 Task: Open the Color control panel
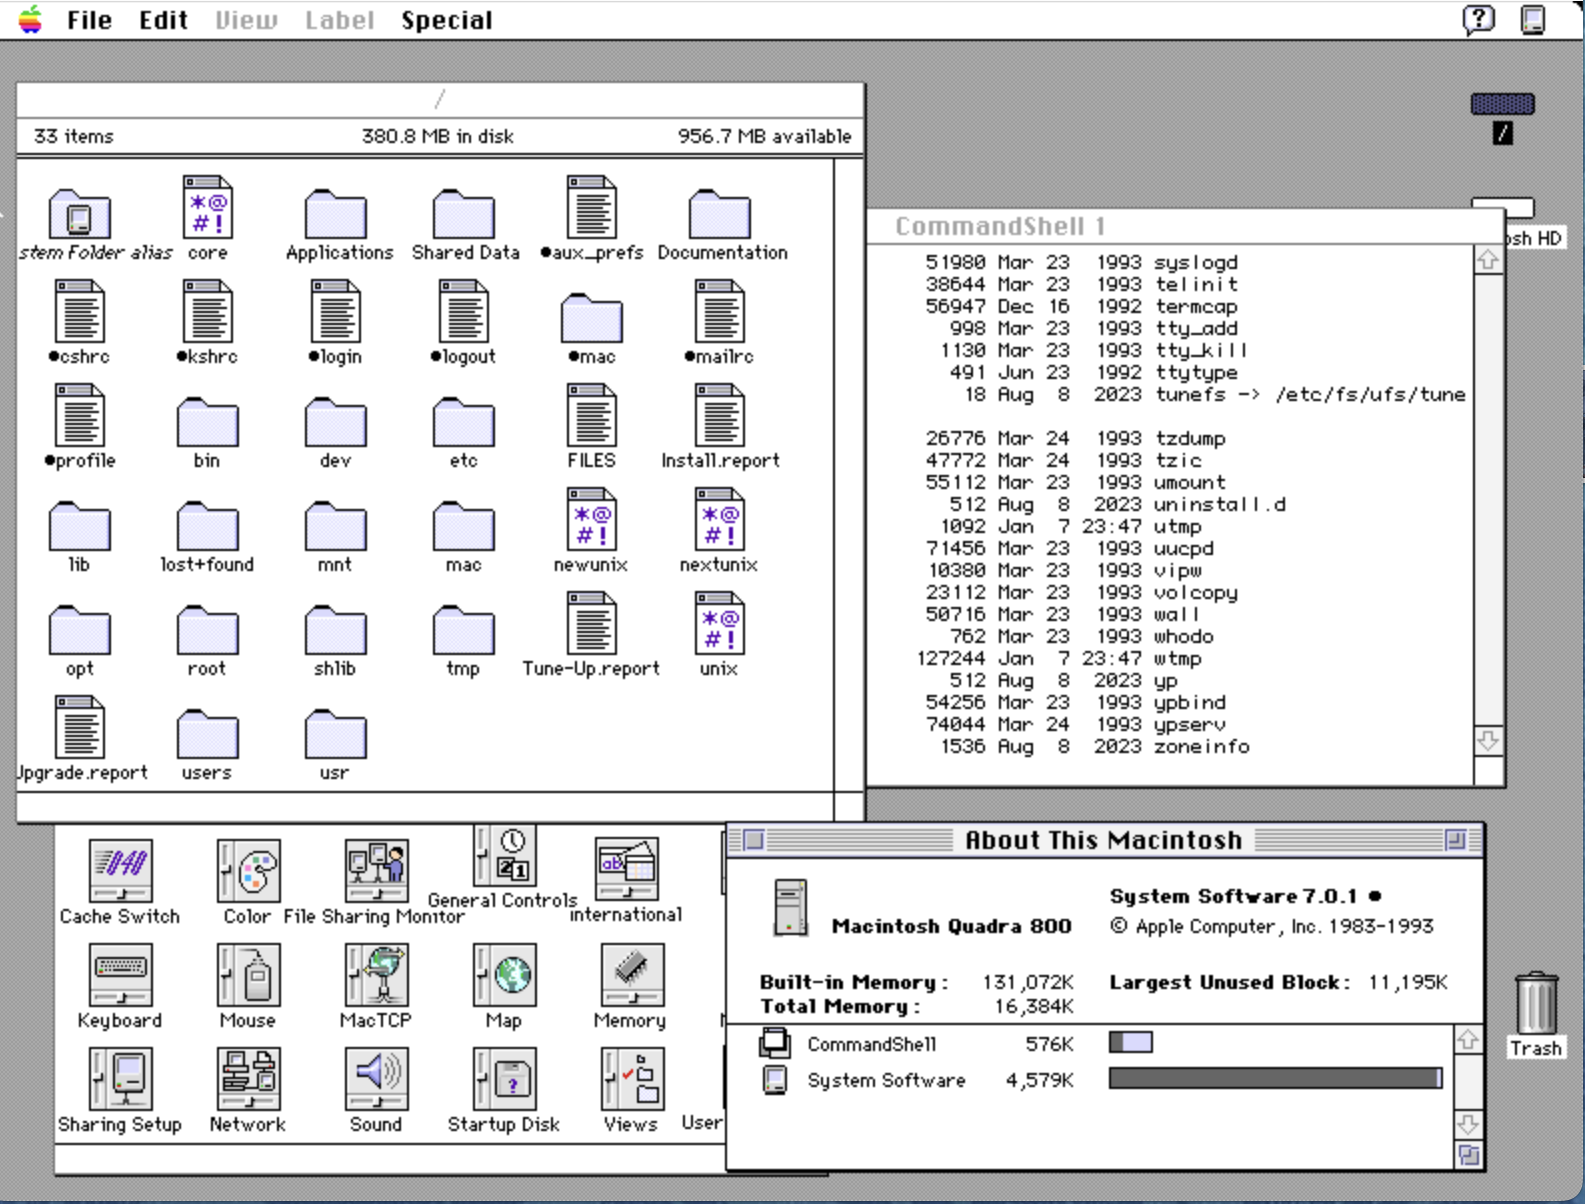[x=248, y=870]
